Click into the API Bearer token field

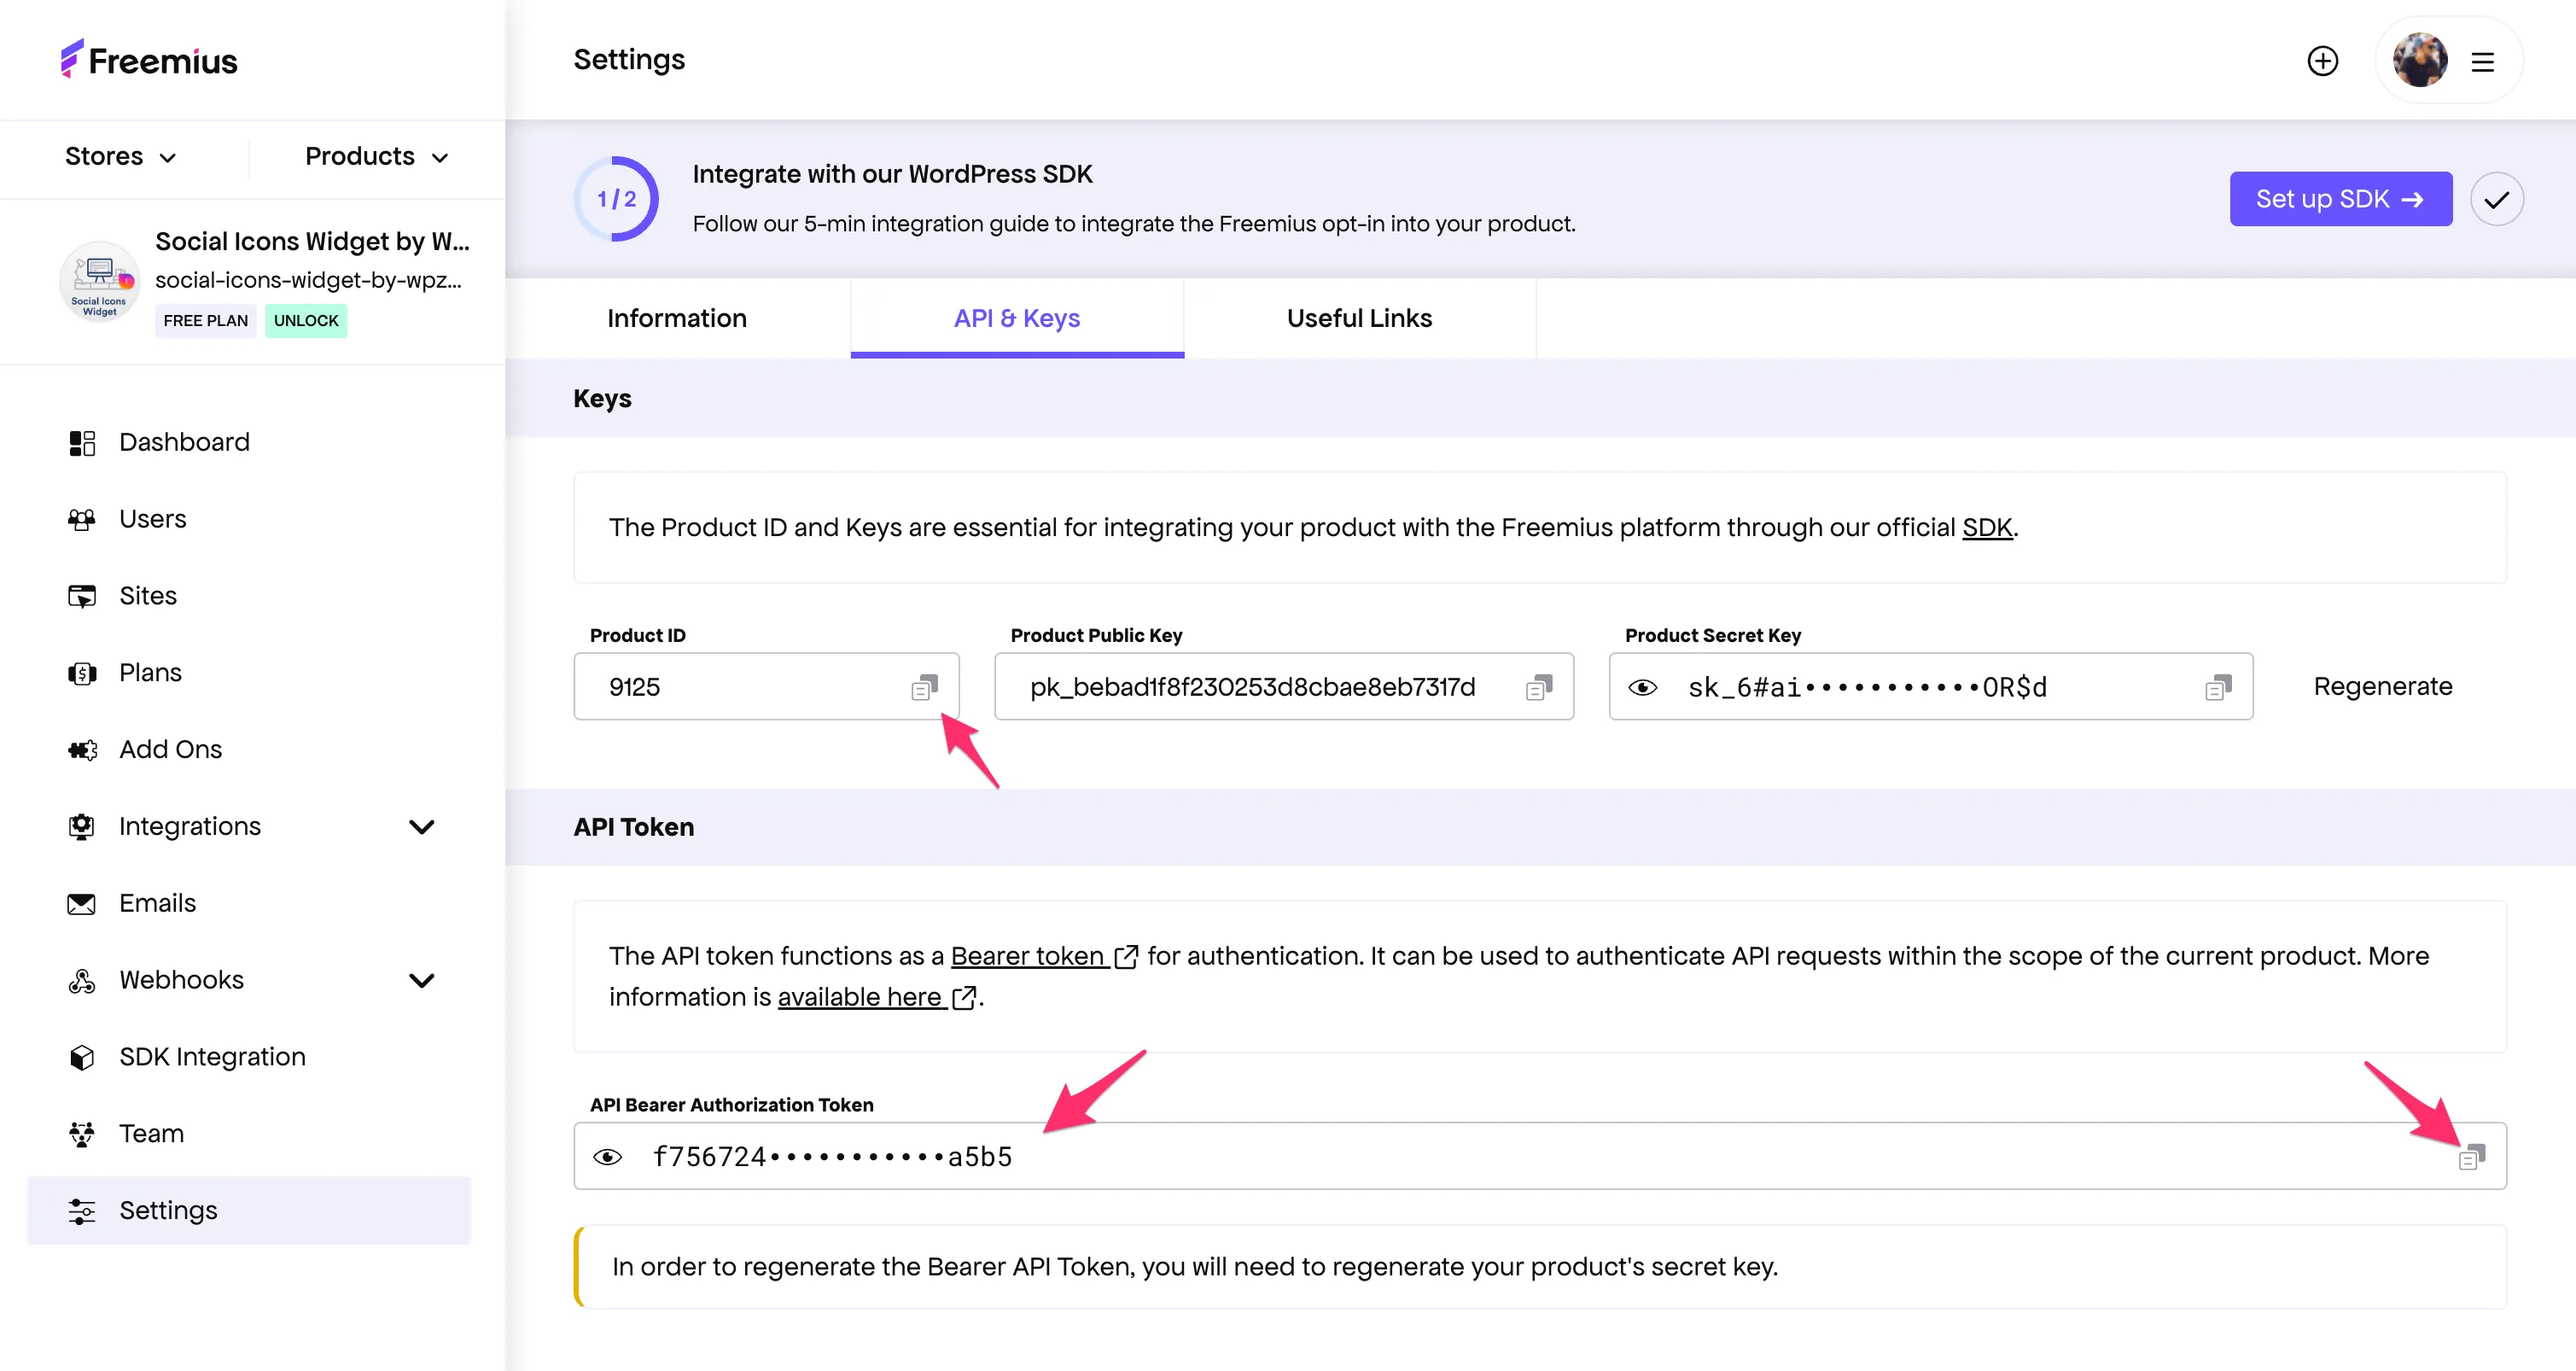[1540, 1156]
